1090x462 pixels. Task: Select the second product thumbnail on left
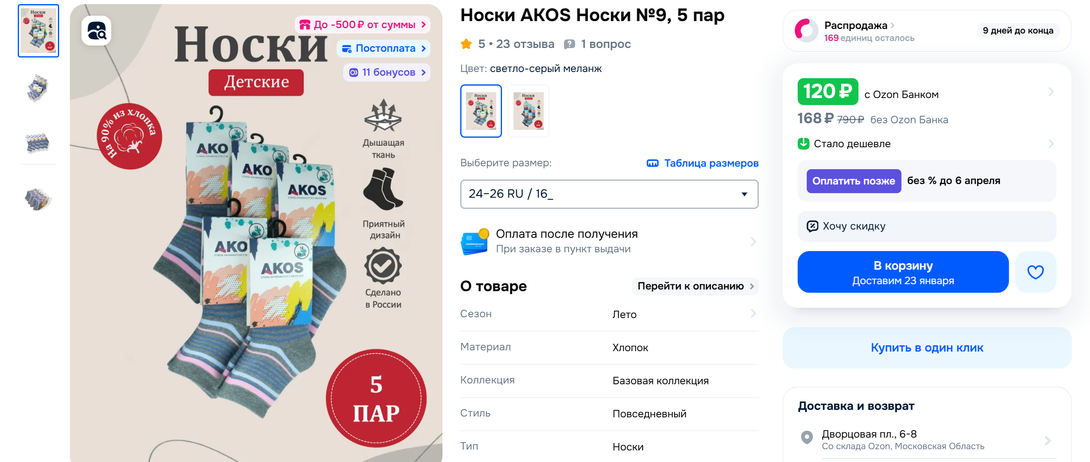point(38,88)
